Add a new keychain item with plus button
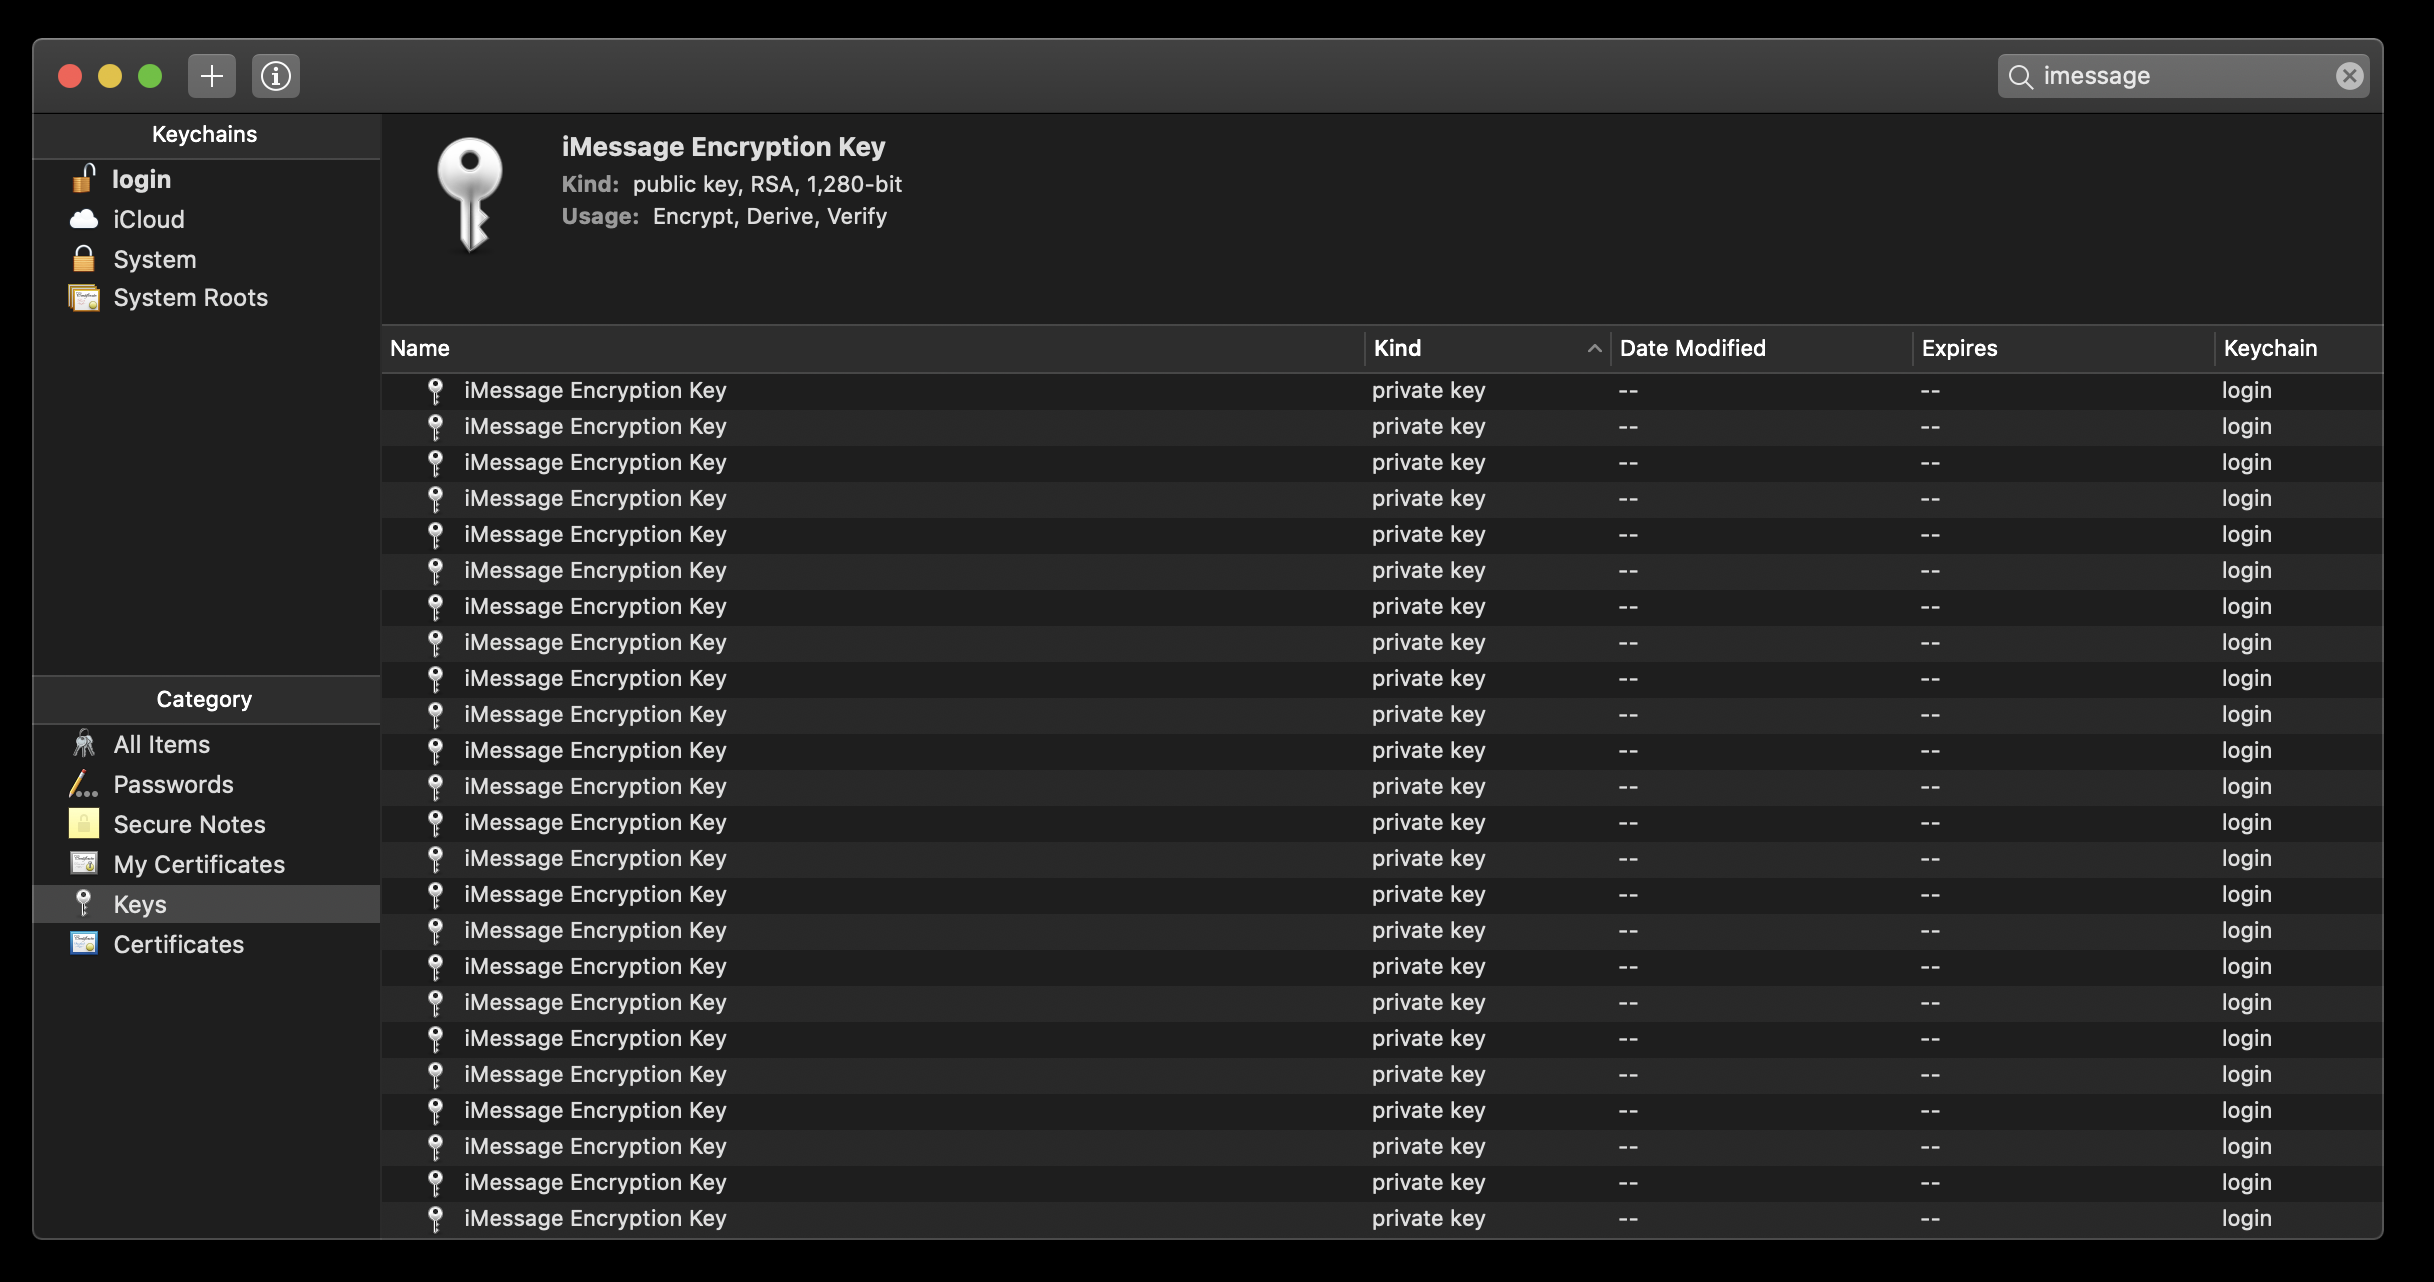Screen dimensions: 2434x1282 [212, 76]
